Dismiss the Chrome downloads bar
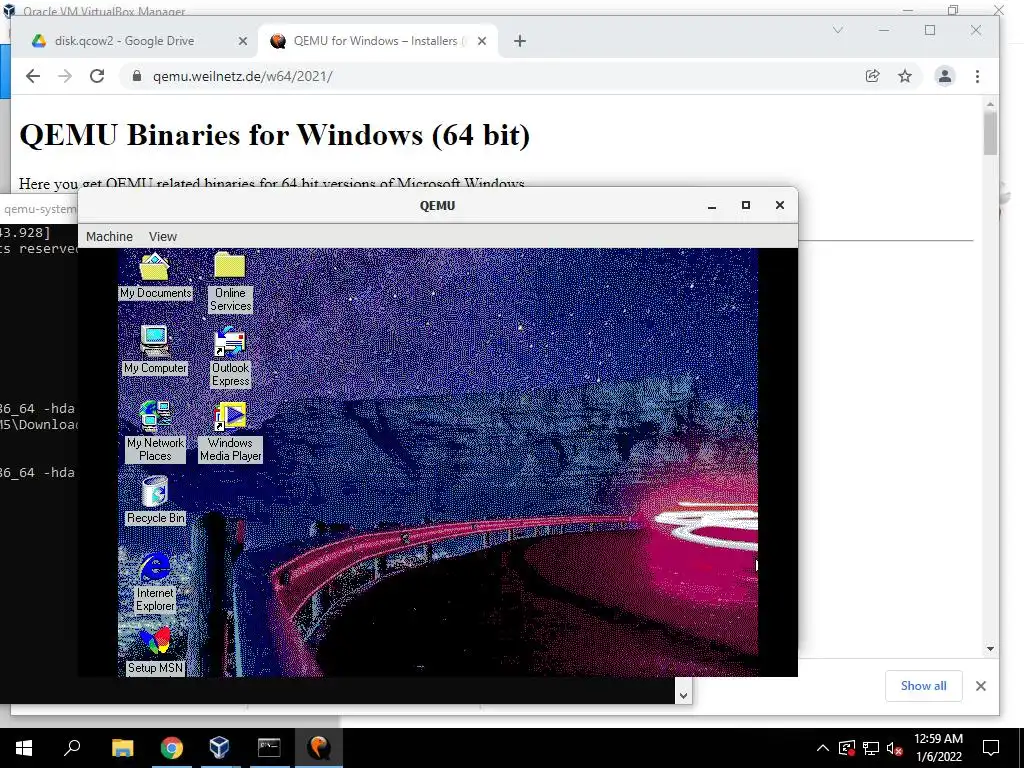This screenshot has width=1024, height=768. coord(981,686)
